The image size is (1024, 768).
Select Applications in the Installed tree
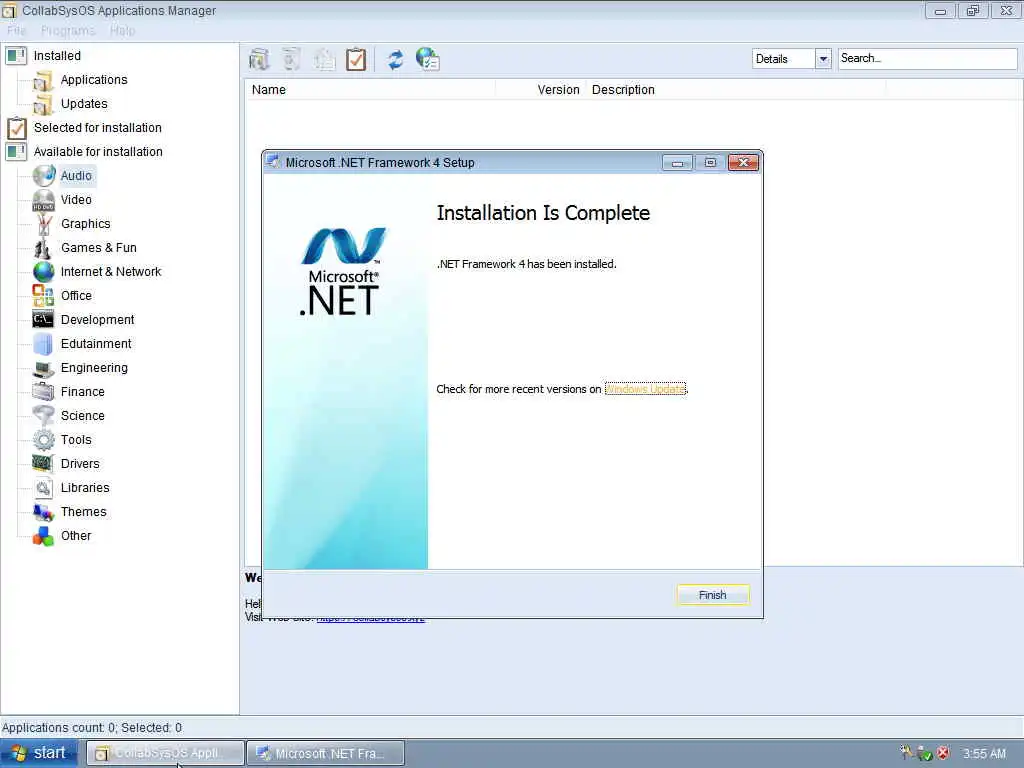coord(94,80)
